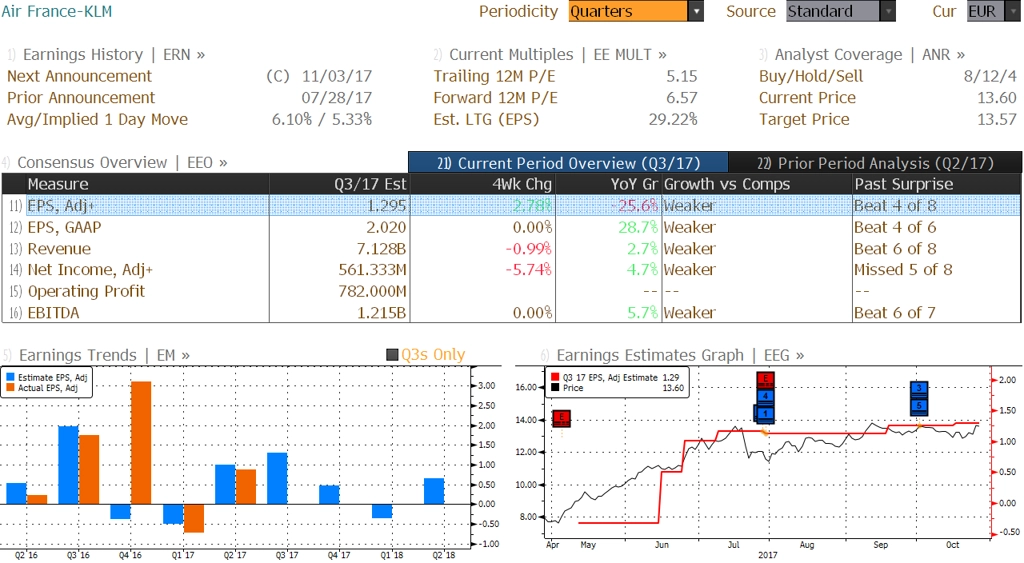Click the Air France-KLM company title
The width and height of the screenshot is (1024, 563).
point(56,11)
